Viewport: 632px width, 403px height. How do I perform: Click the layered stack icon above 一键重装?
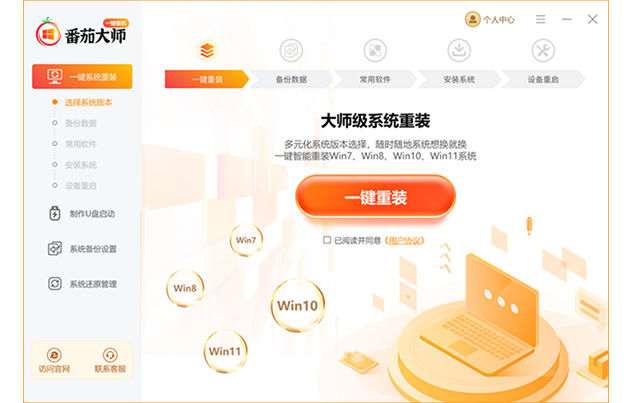coord(207,51)
